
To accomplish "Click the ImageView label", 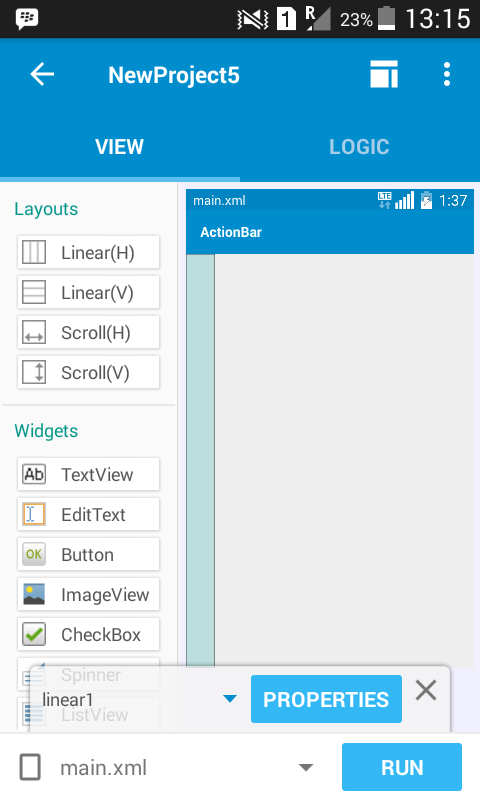I will pos(105,595).
